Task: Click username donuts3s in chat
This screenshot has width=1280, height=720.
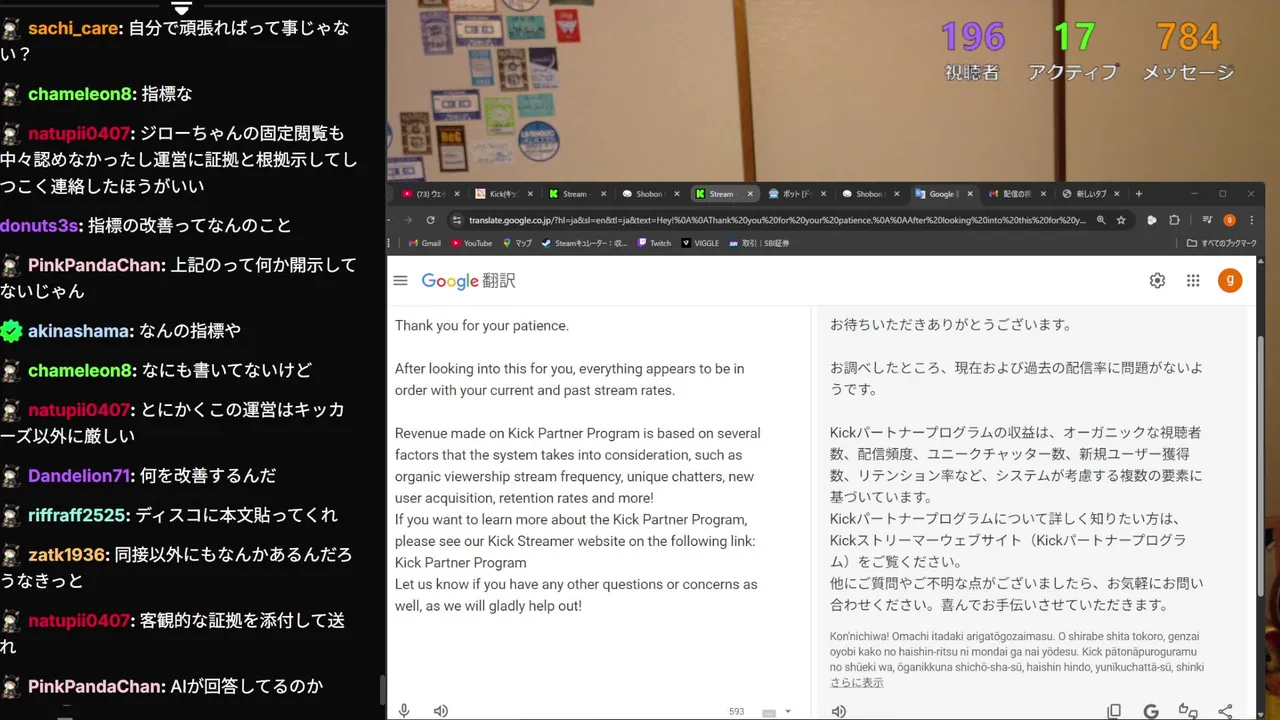Action: coord(39,226)
